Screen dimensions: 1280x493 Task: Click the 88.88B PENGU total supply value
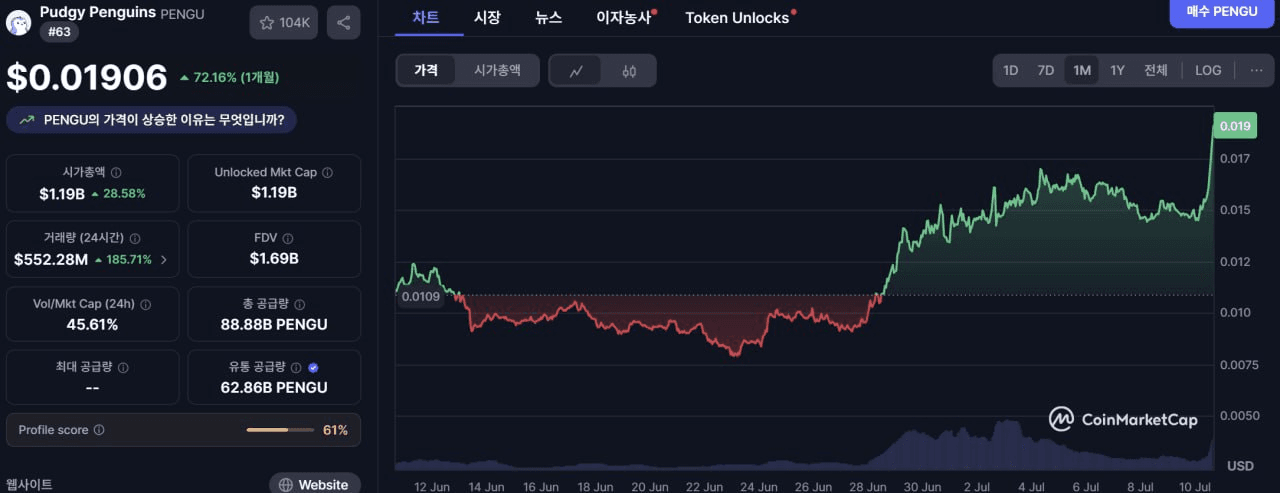click(274, 325)
